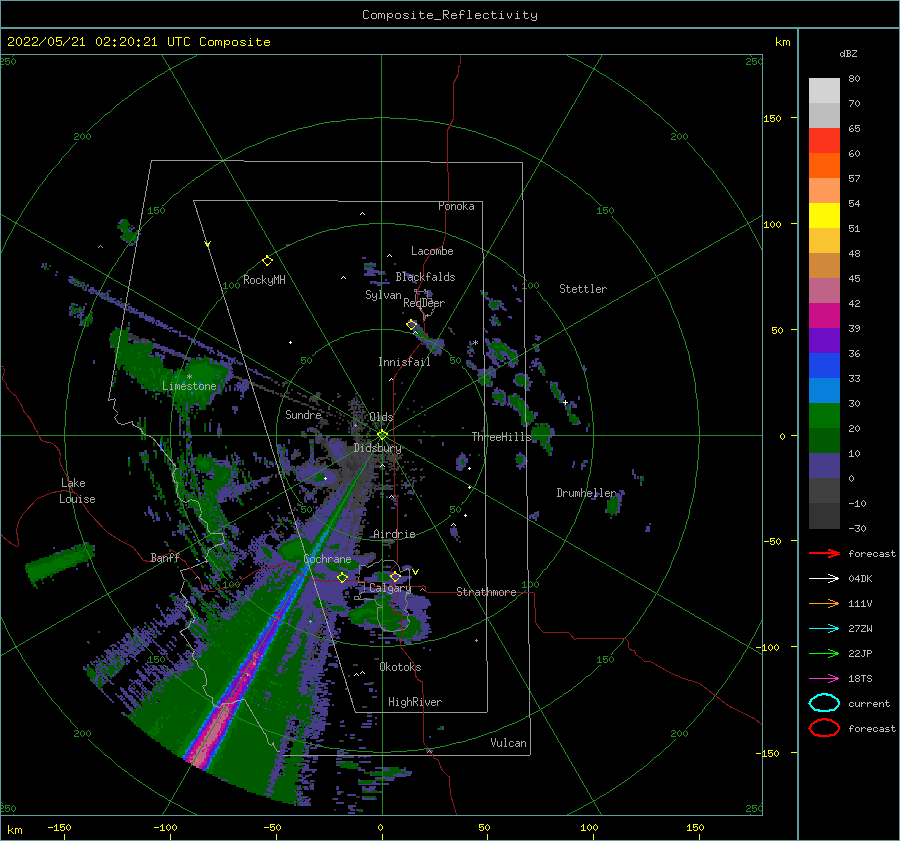900x841 pixels.
Task: Click the Airdrie label
Action: coord(394,534)
